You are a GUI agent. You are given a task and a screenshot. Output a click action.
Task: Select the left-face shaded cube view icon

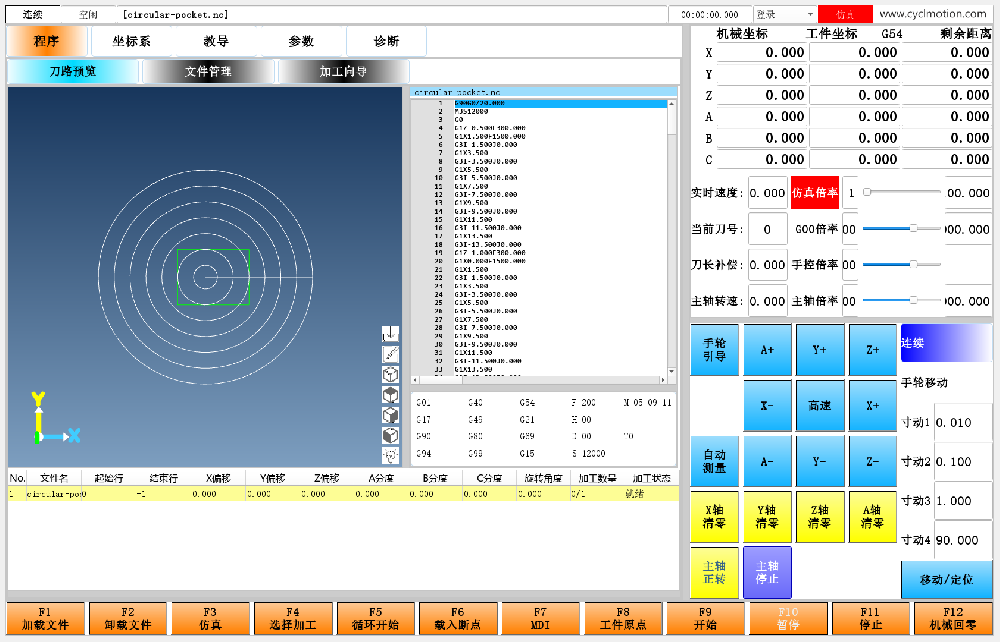click(x=390, y=435)
